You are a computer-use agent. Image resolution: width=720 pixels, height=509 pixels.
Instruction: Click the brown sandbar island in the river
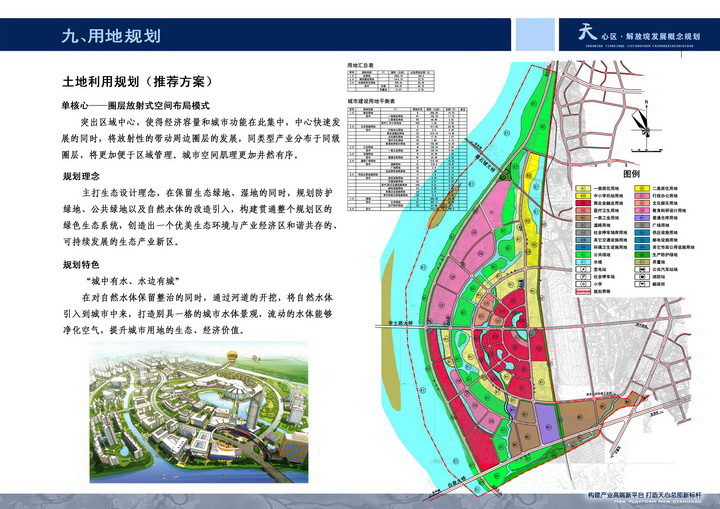389,331
